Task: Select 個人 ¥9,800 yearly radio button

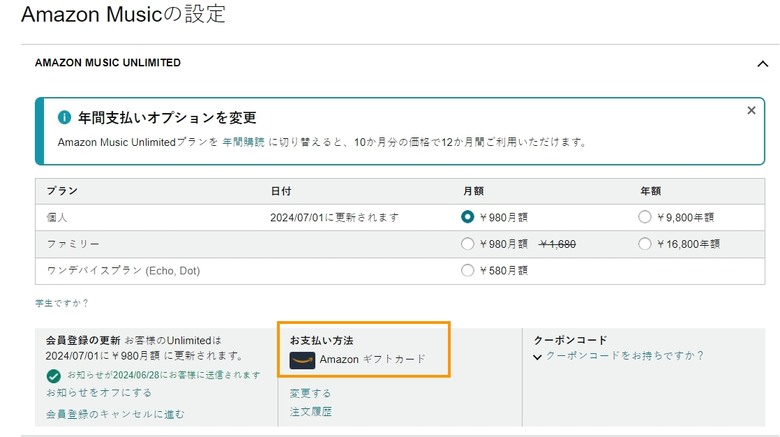Action: [x=644, y=217]
